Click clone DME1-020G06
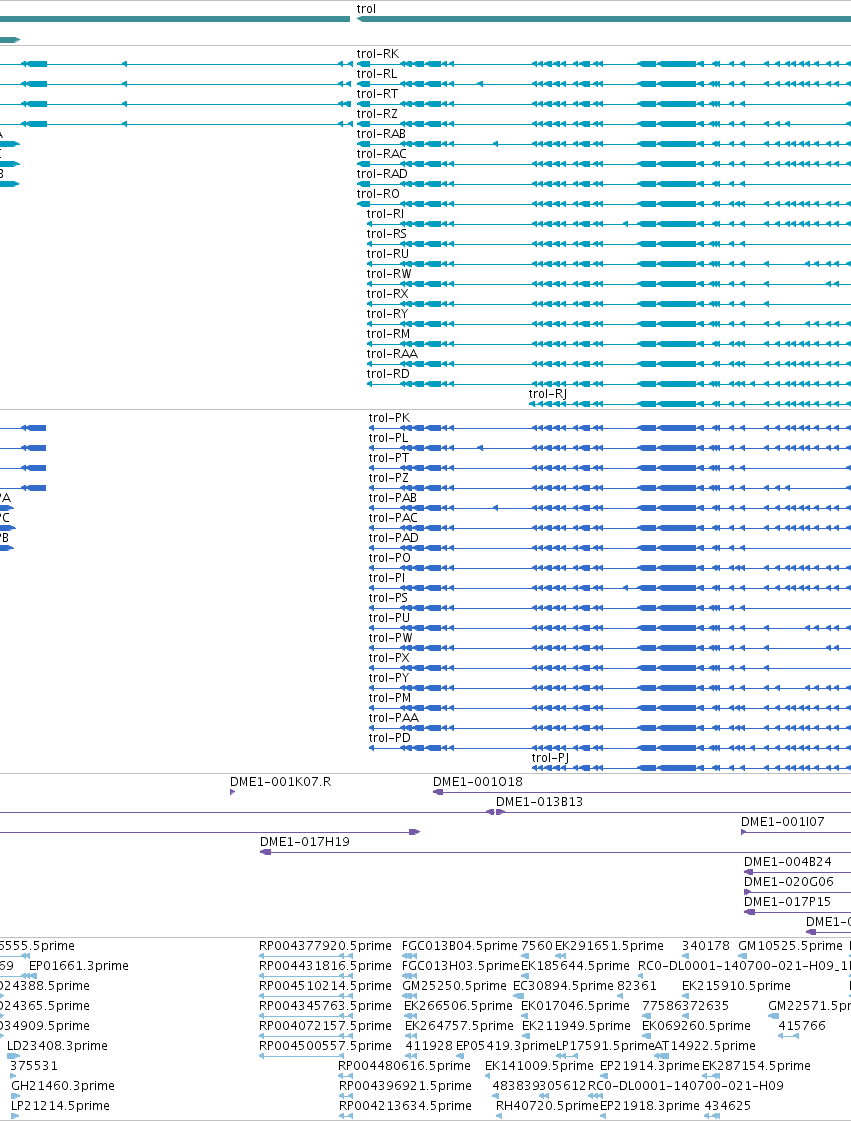This screenshot has width=851, height=1121. [789, 883]
